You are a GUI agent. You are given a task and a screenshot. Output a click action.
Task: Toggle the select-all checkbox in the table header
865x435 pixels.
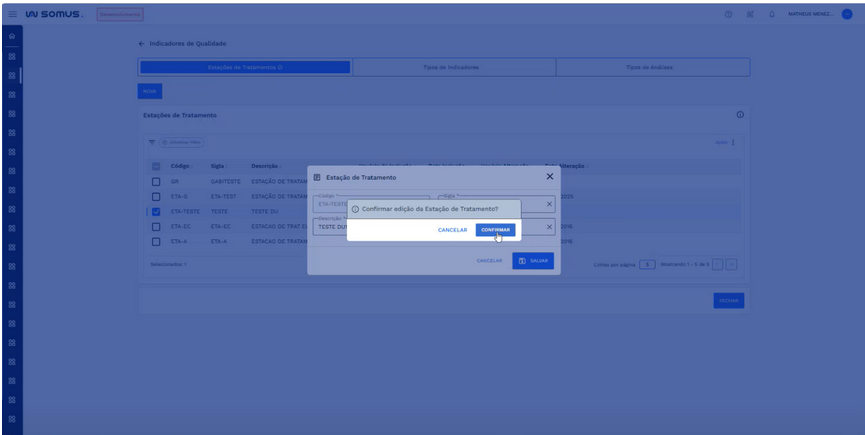pyautogui.click(x=155, y=166)
